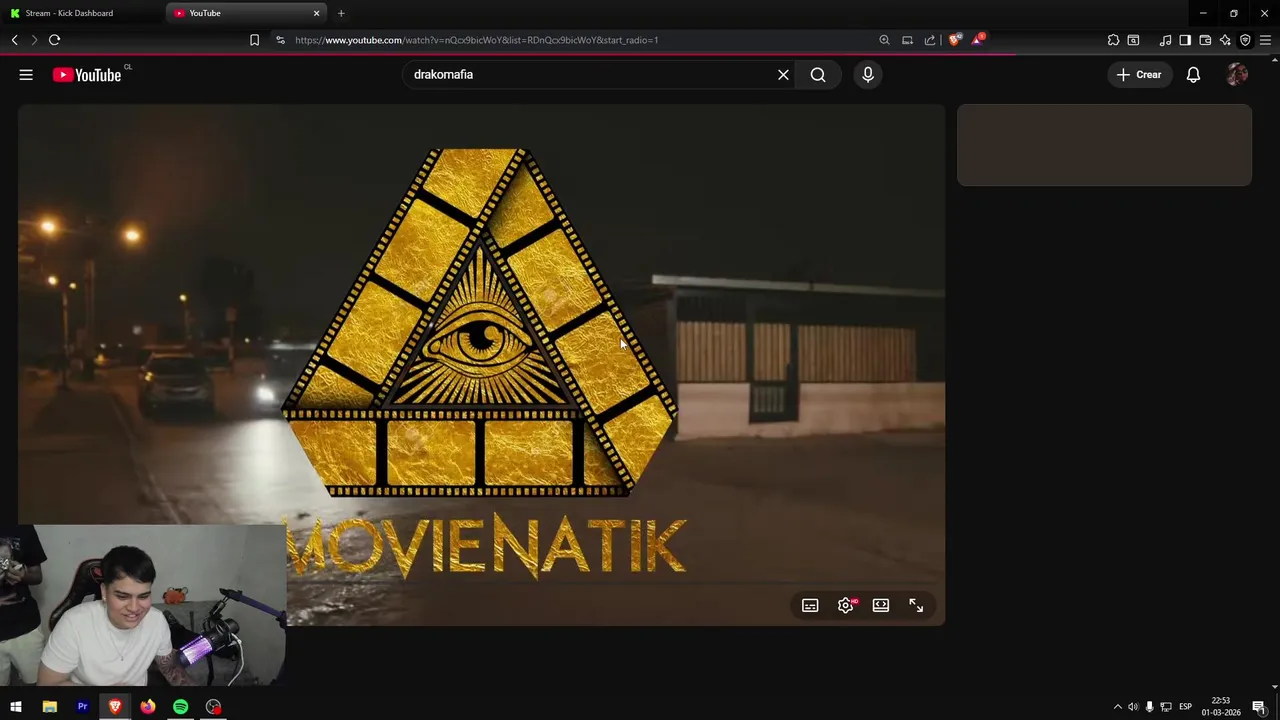The width and height of the screenshot is (1280, 720).
Task: Switch to theater mode view
Action: (881, 606)
